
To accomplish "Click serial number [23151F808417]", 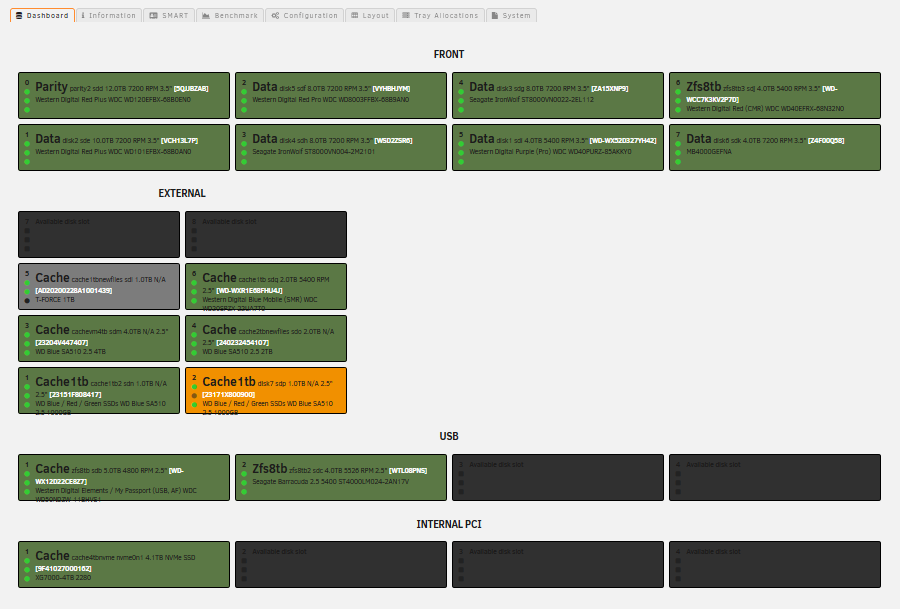I will click(75, 395).
